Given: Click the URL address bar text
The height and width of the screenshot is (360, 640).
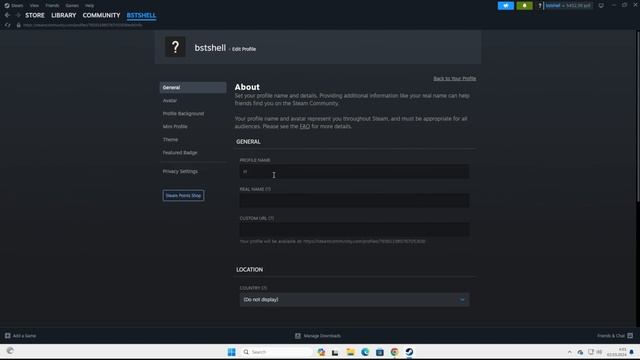Looking at the screenshot, I should (83, 25).
